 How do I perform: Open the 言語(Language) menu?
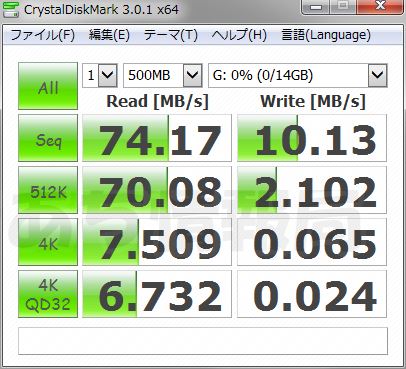click(326, 35)
